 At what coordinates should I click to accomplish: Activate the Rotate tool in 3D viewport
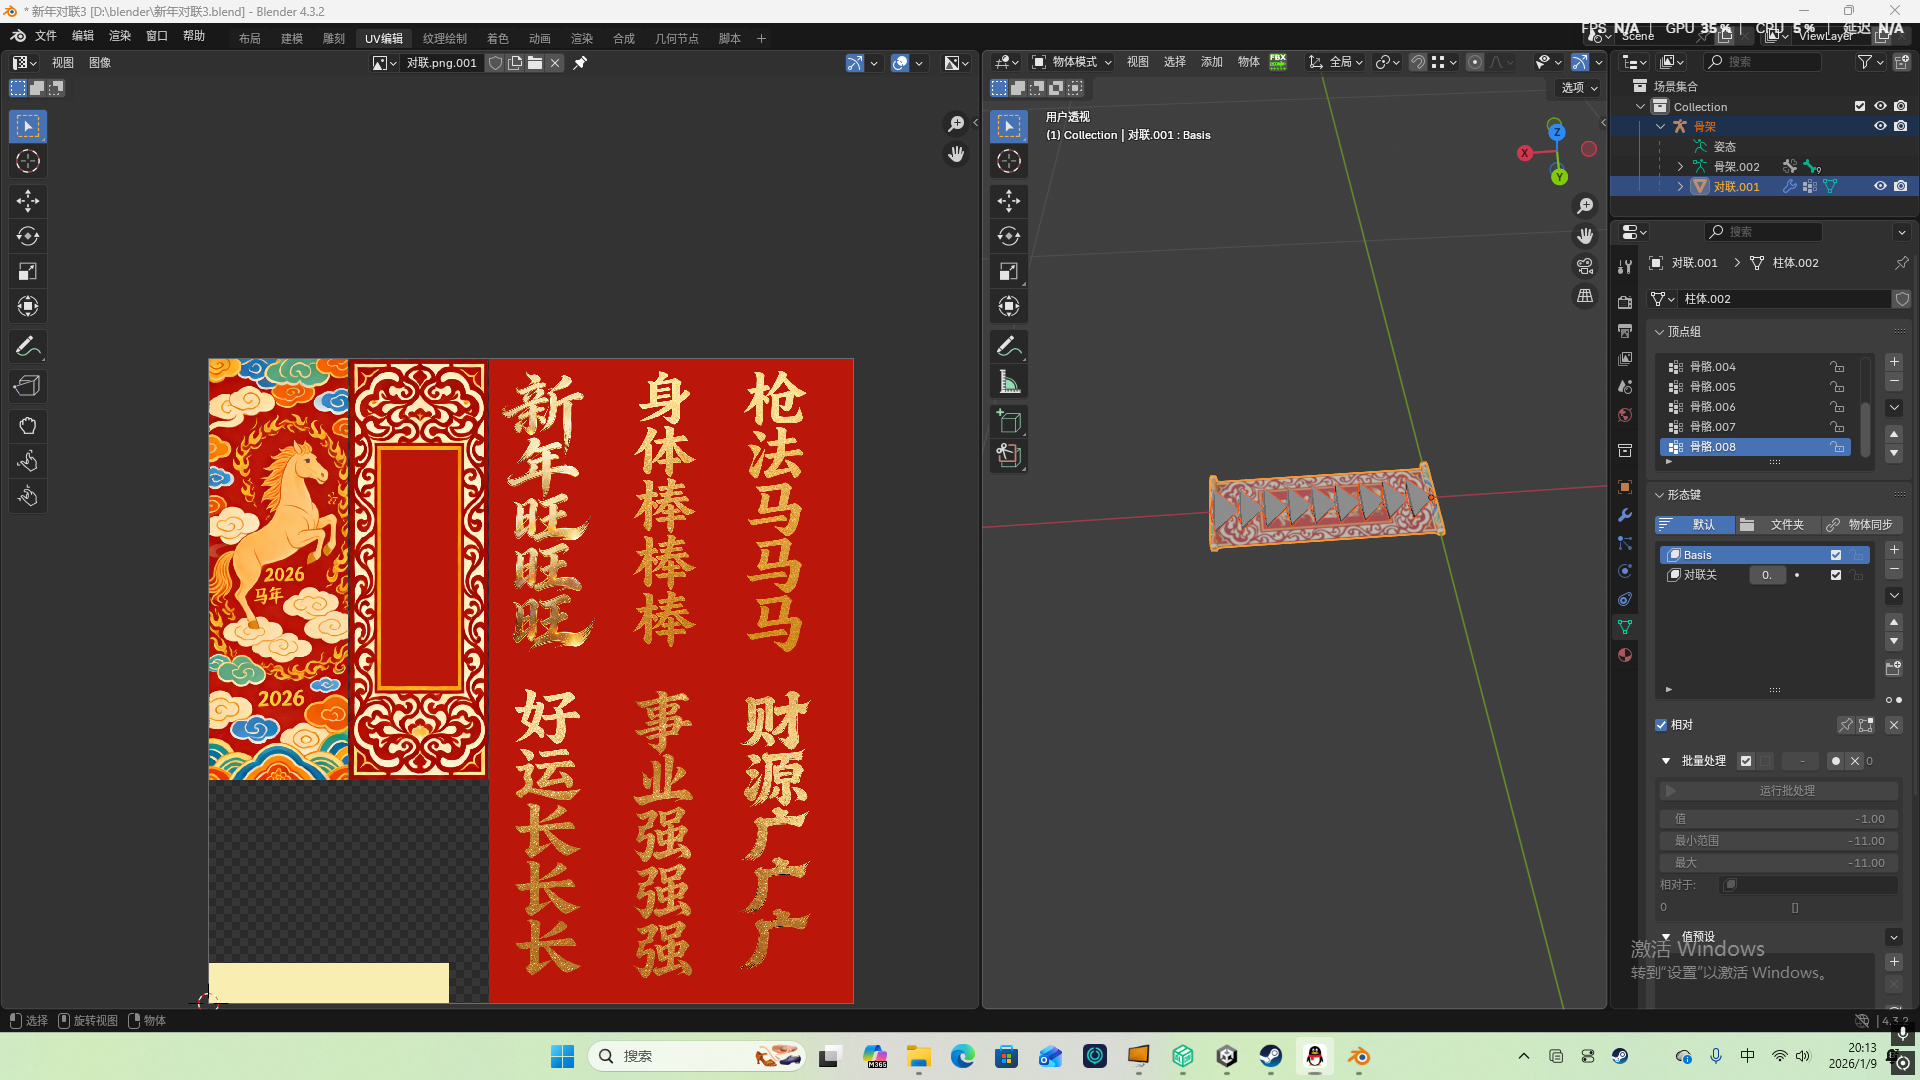1009,236
